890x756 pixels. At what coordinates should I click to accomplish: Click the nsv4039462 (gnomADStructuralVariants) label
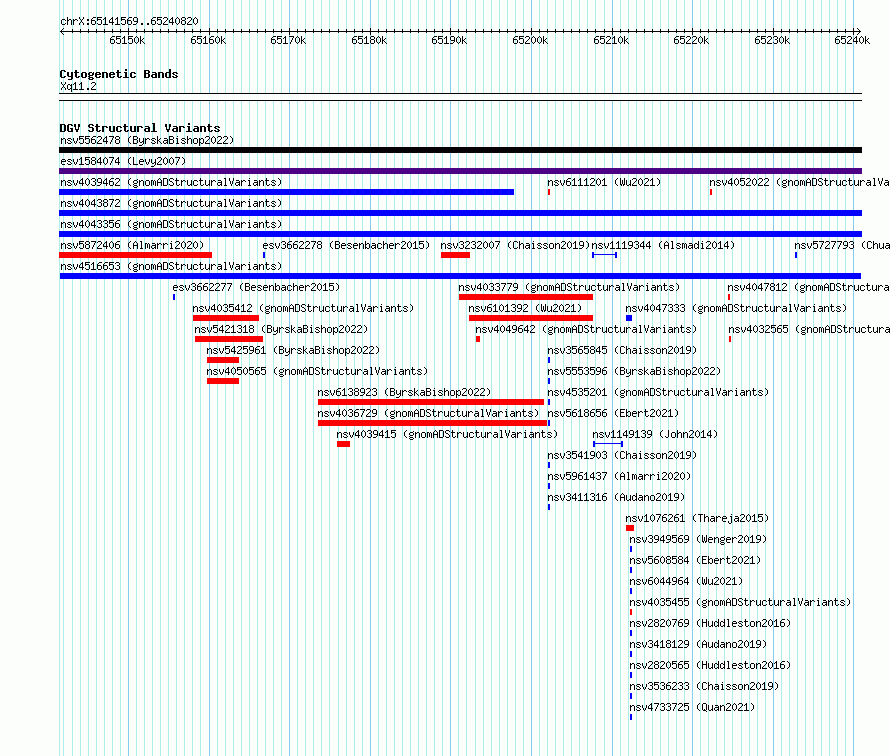(171, 182)
